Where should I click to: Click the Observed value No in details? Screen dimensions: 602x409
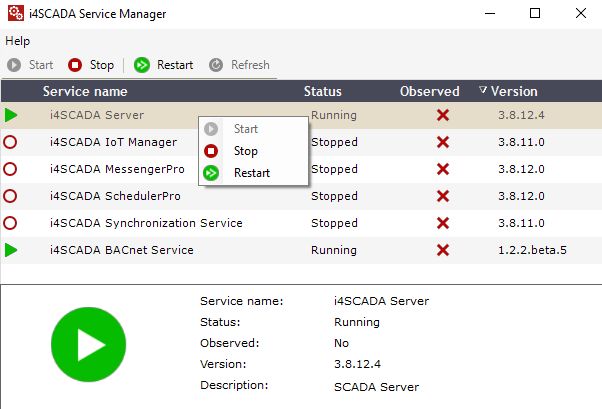[341, 343]
